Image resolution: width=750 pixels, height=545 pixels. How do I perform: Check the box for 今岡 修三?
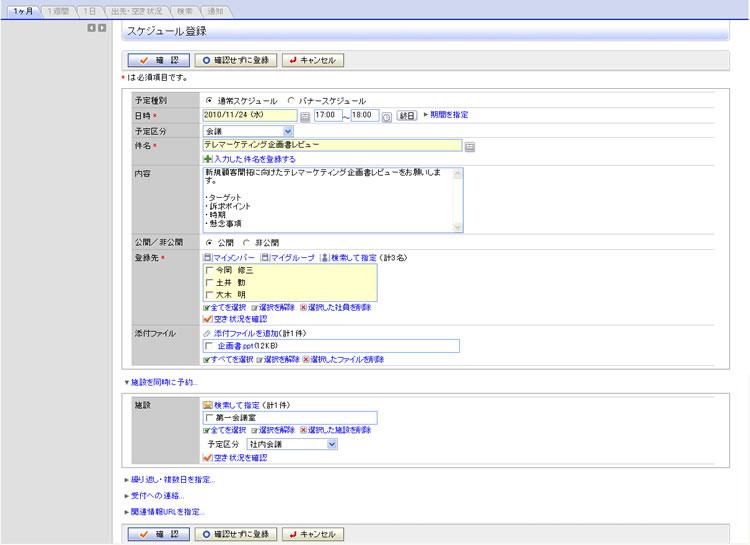(209, 270)
